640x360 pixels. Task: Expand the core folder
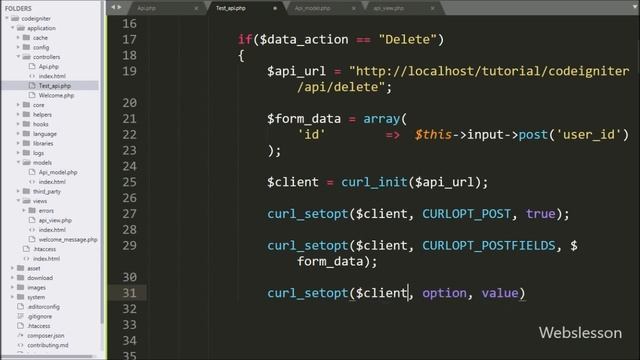18,105
